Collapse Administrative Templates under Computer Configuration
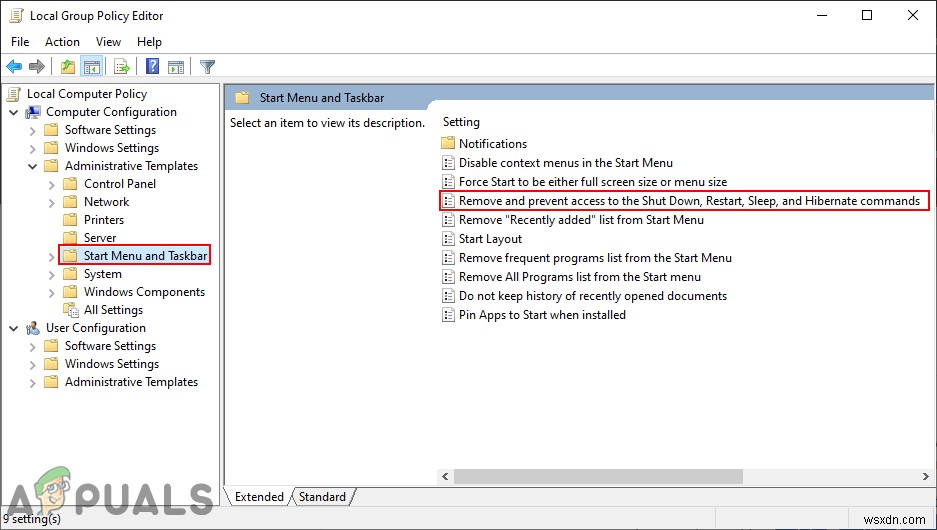 click(x=33, y=166)
